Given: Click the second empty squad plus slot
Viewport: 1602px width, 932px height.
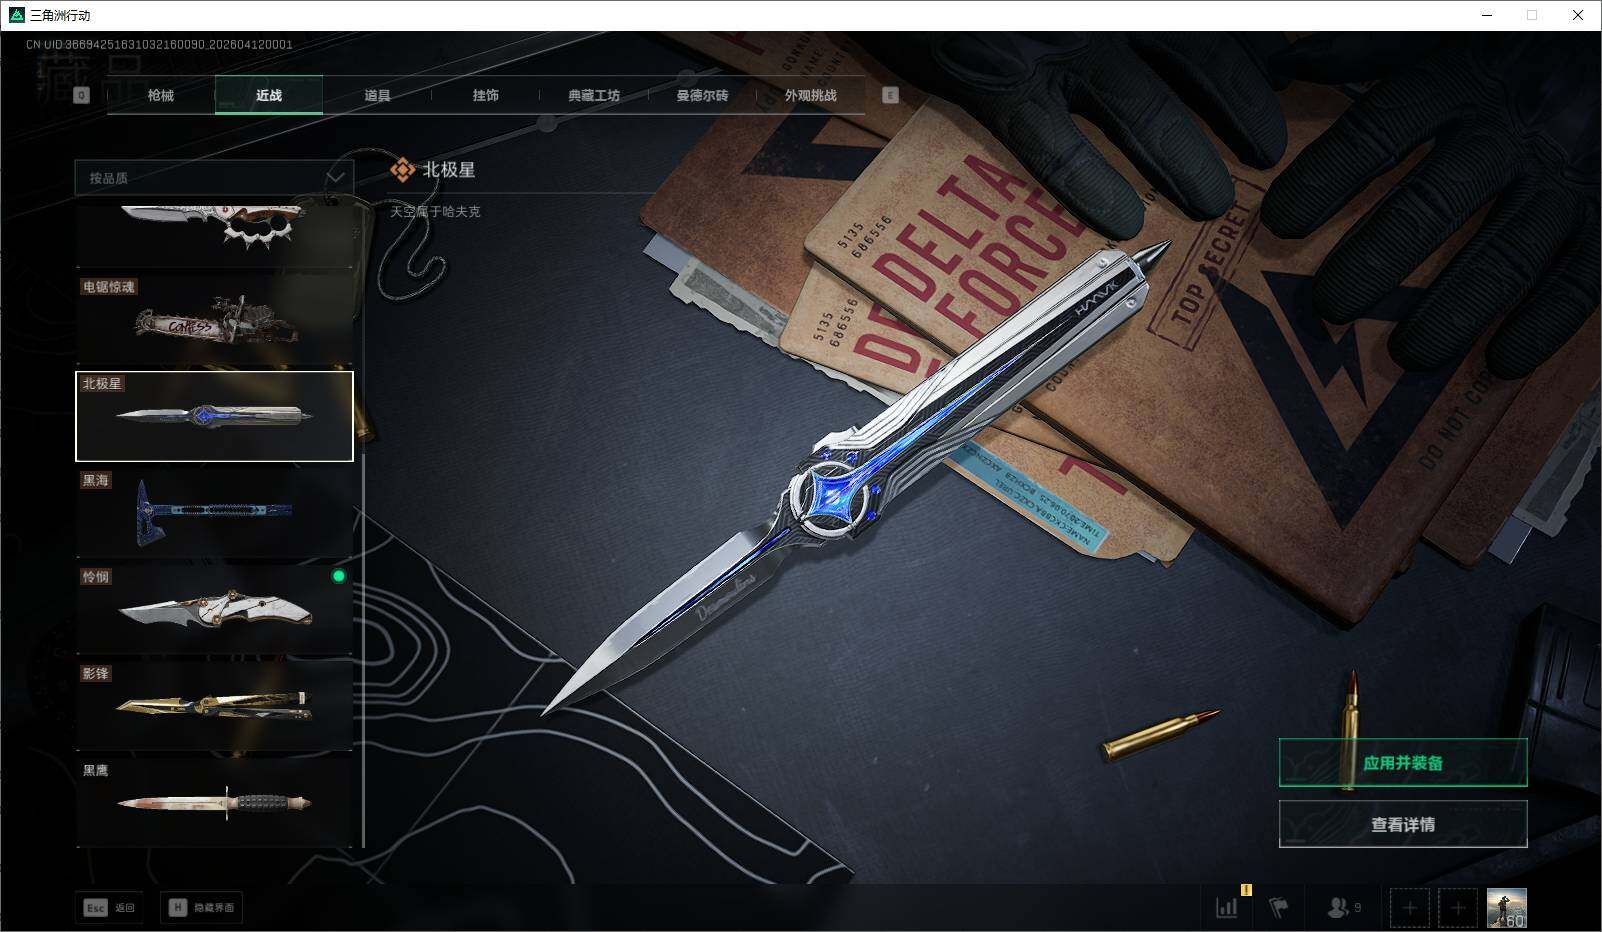Looking at the screenshot, I should (x=1458, y=908).
